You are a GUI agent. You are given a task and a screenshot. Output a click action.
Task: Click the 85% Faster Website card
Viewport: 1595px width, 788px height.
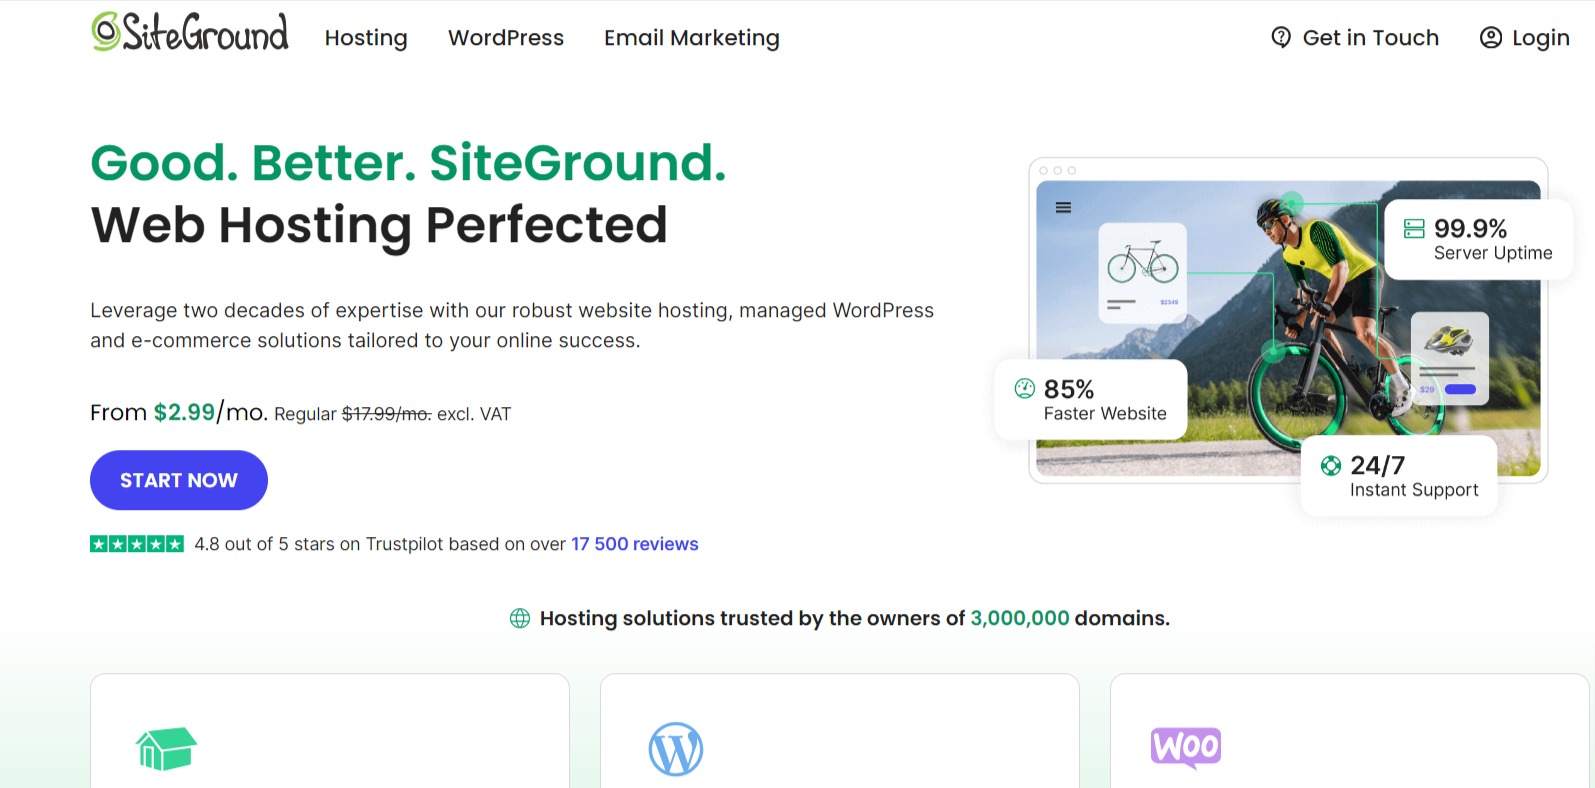(x=1091, y=399)
